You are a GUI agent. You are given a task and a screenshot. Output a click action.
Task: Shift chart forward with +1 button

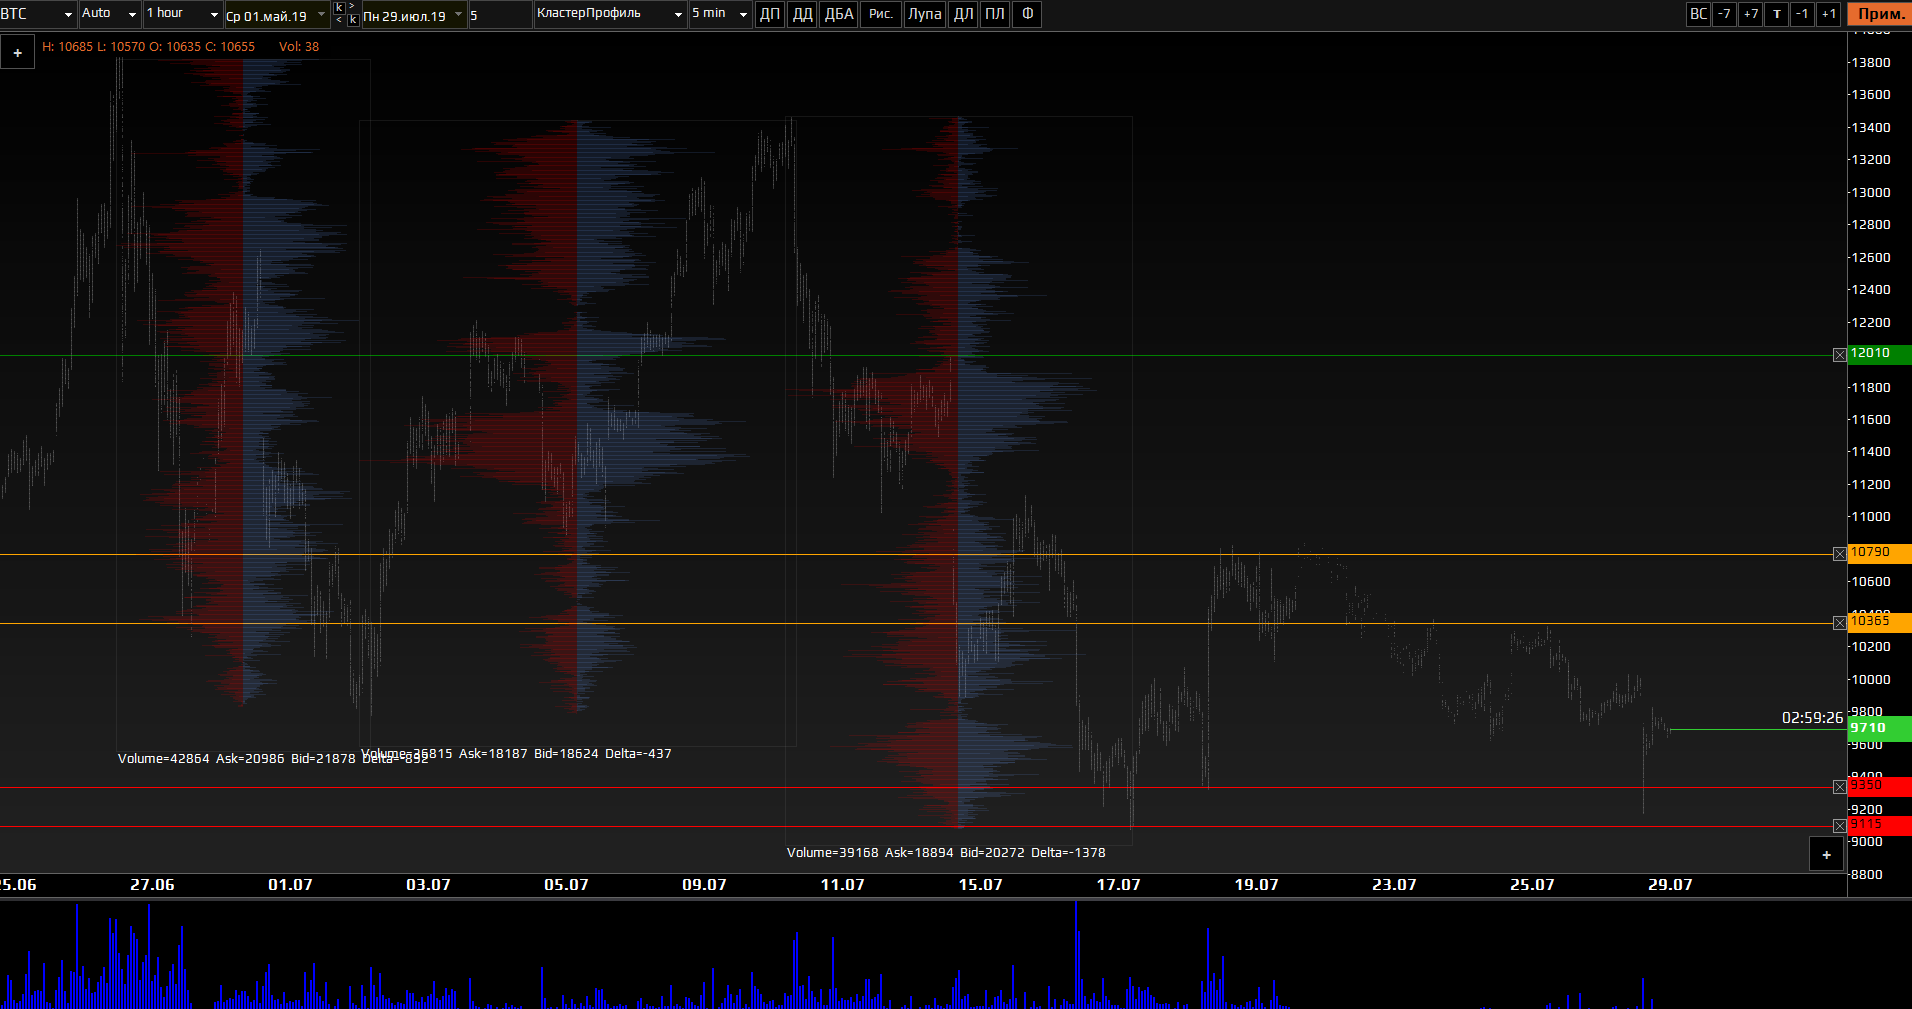(1828, 14)
